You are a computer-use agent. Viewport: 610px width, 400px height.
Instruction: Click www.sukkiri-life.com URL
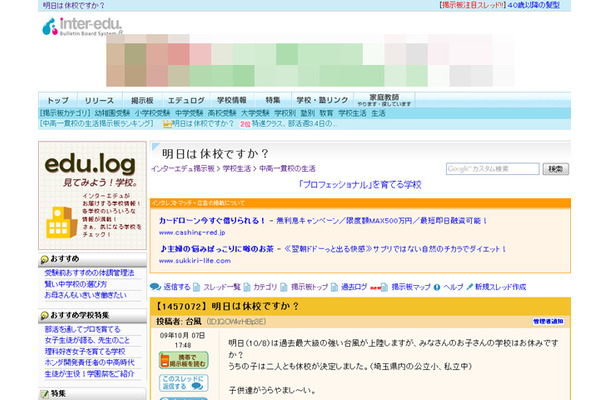(195, 261)
